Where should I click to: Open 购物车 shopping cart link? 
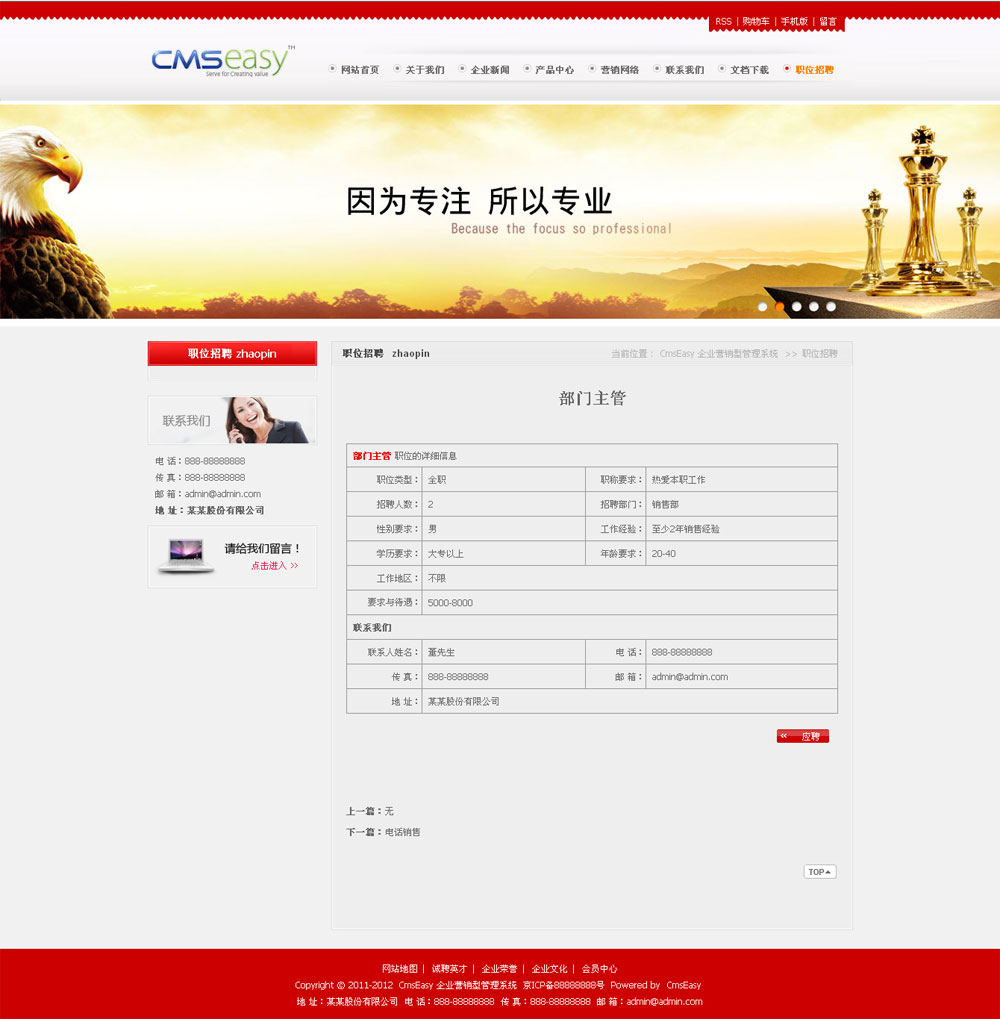[x=756, y=21]
